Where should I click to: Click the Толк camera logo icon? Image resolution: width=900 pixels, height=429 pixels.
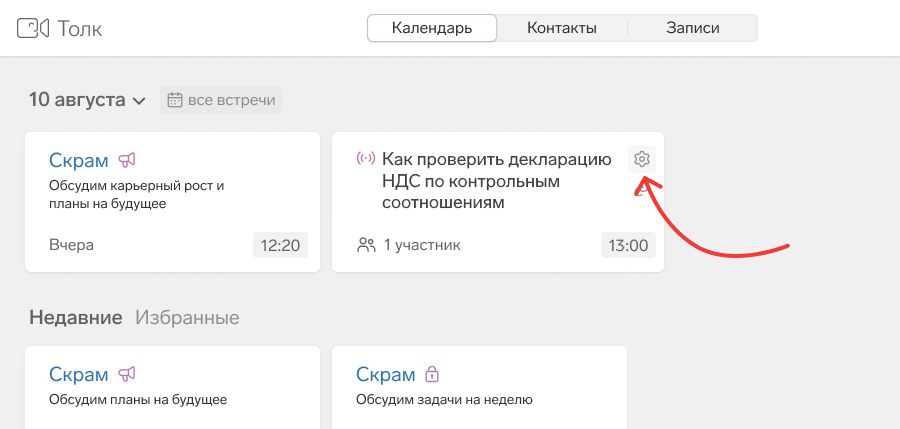[x=33, y=28]
